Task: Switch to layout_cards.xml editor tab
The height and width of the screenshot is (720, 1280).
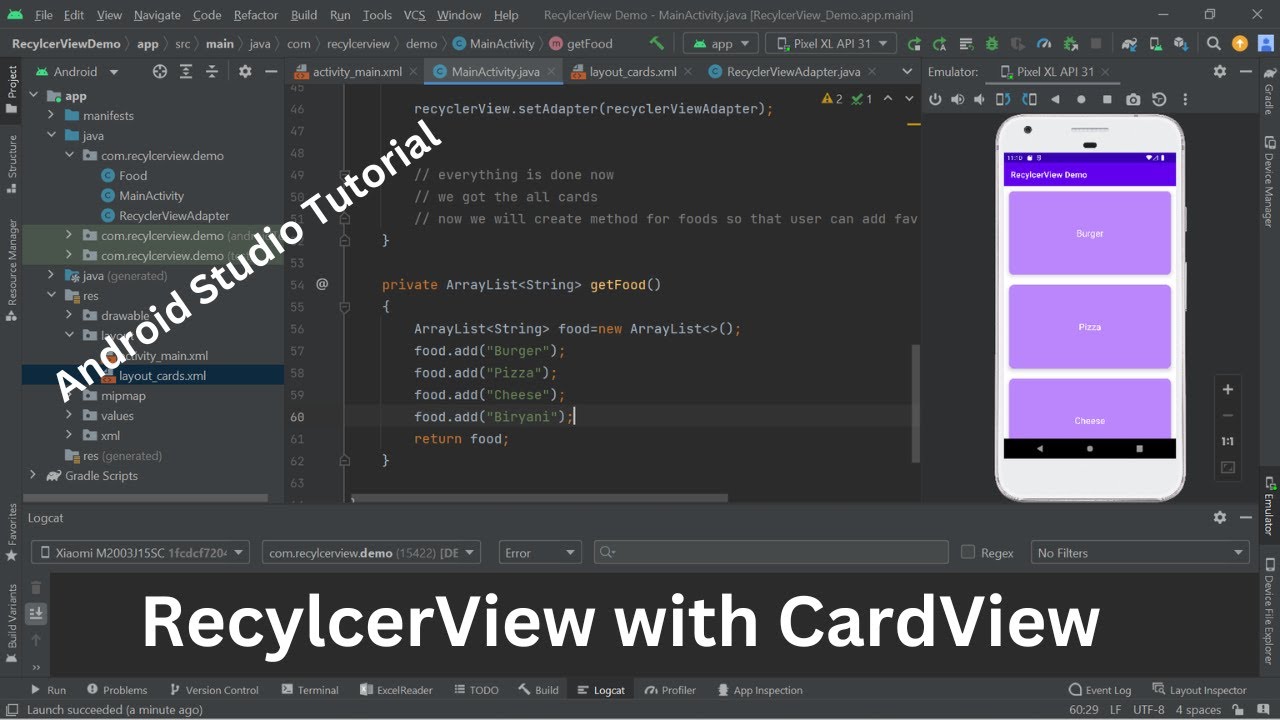Action: pos(632,72)
